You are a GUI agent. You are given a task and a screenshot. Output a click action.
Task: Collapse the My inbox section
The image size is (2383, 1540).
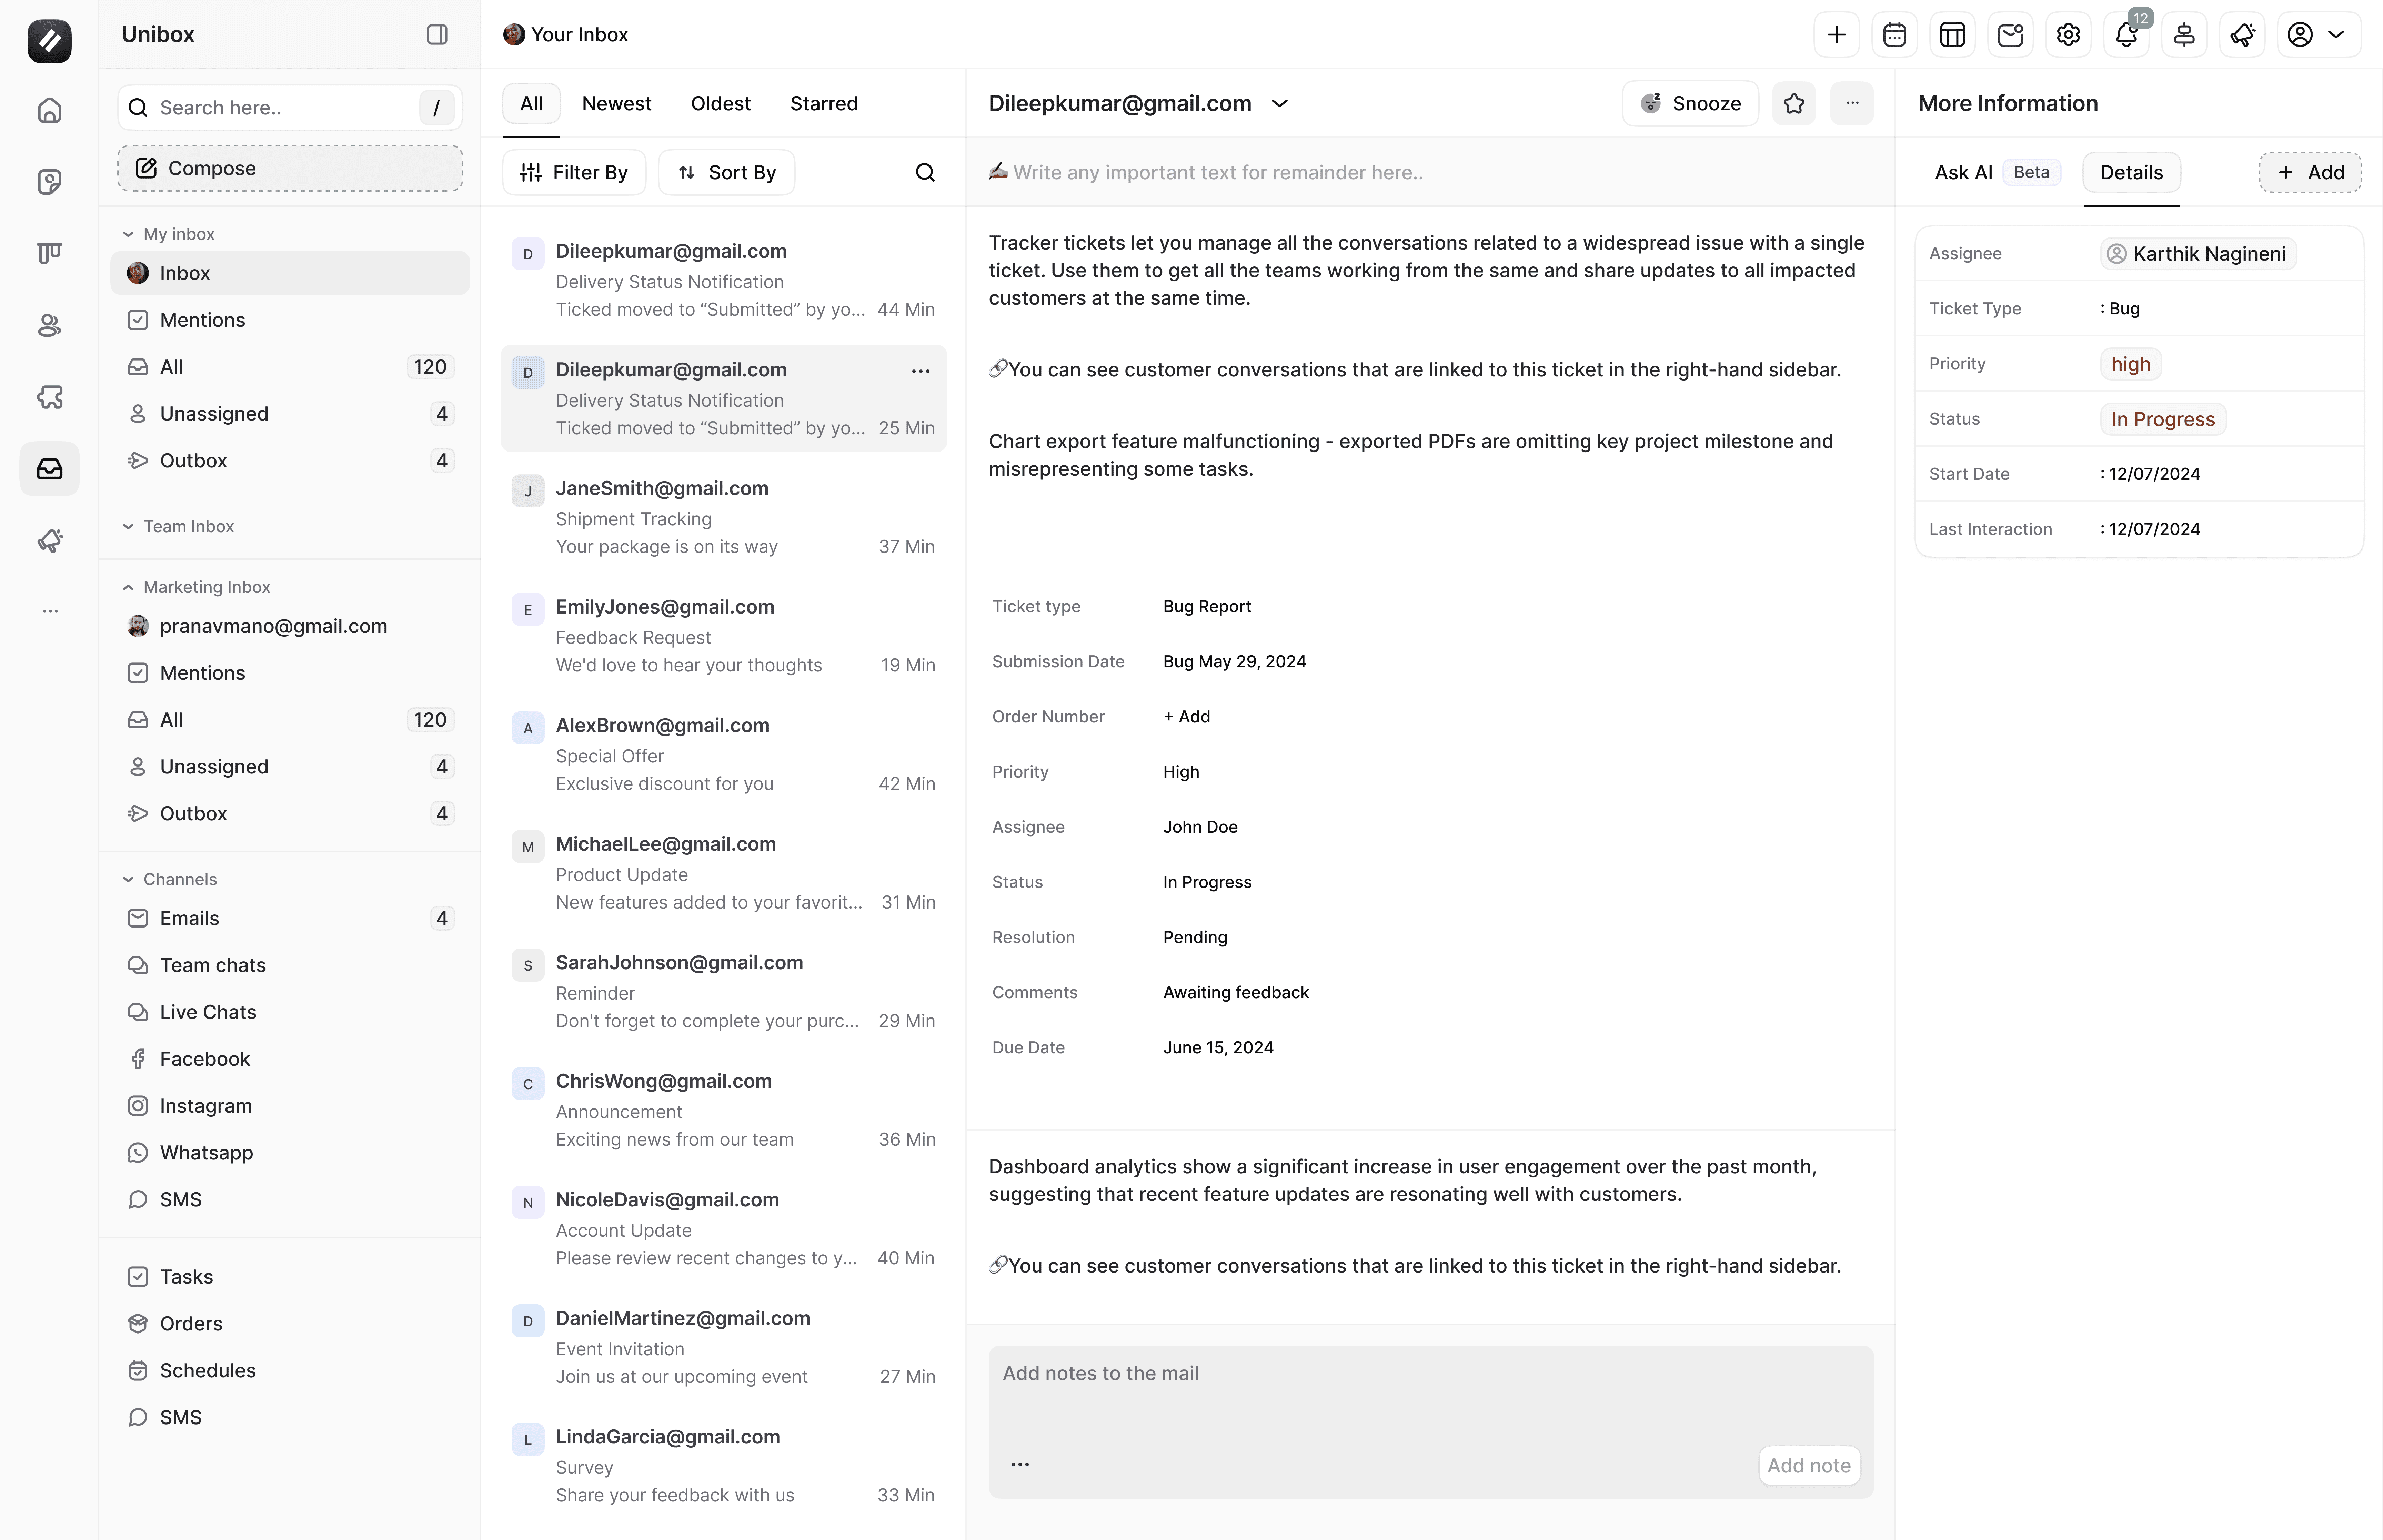(128, 234)
